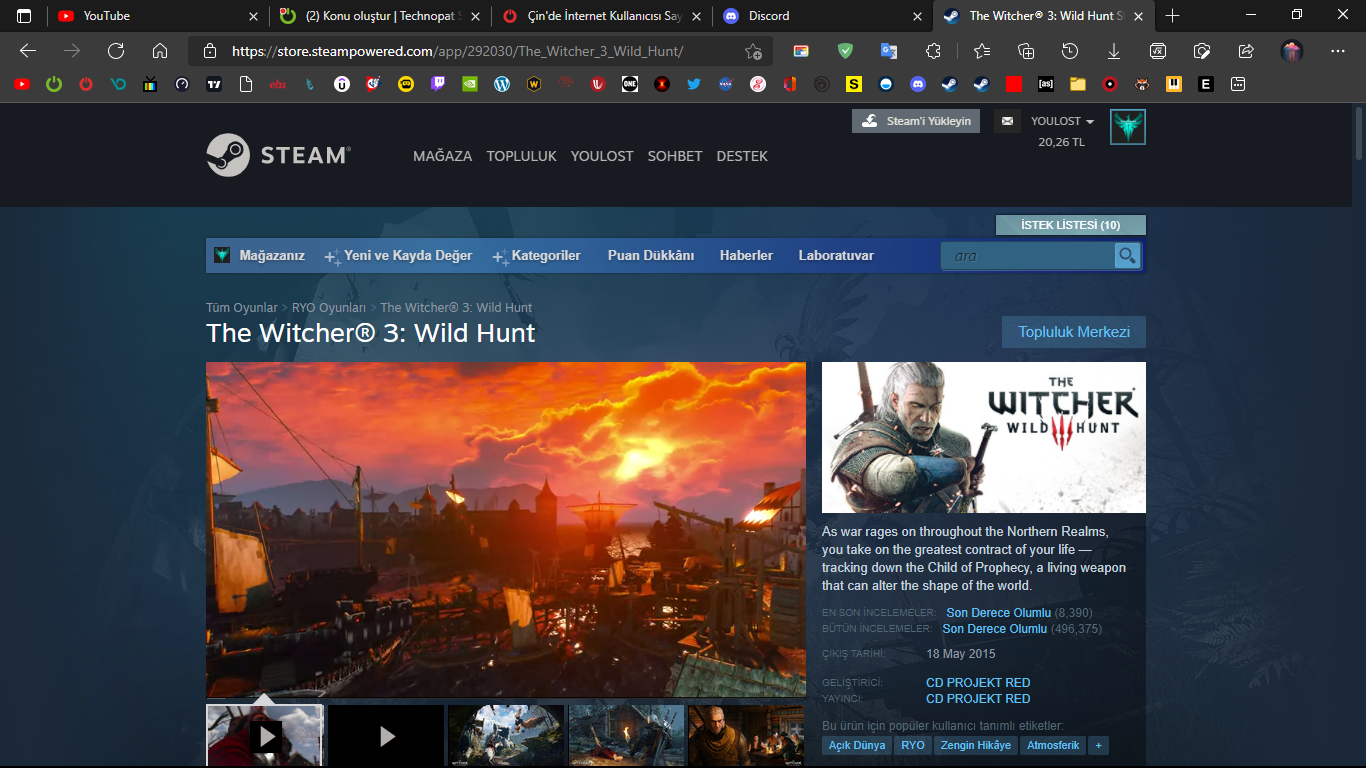The image size is (1366, 768).
Task: Open the YOULOST header menu
Action: tap(602, 156)
